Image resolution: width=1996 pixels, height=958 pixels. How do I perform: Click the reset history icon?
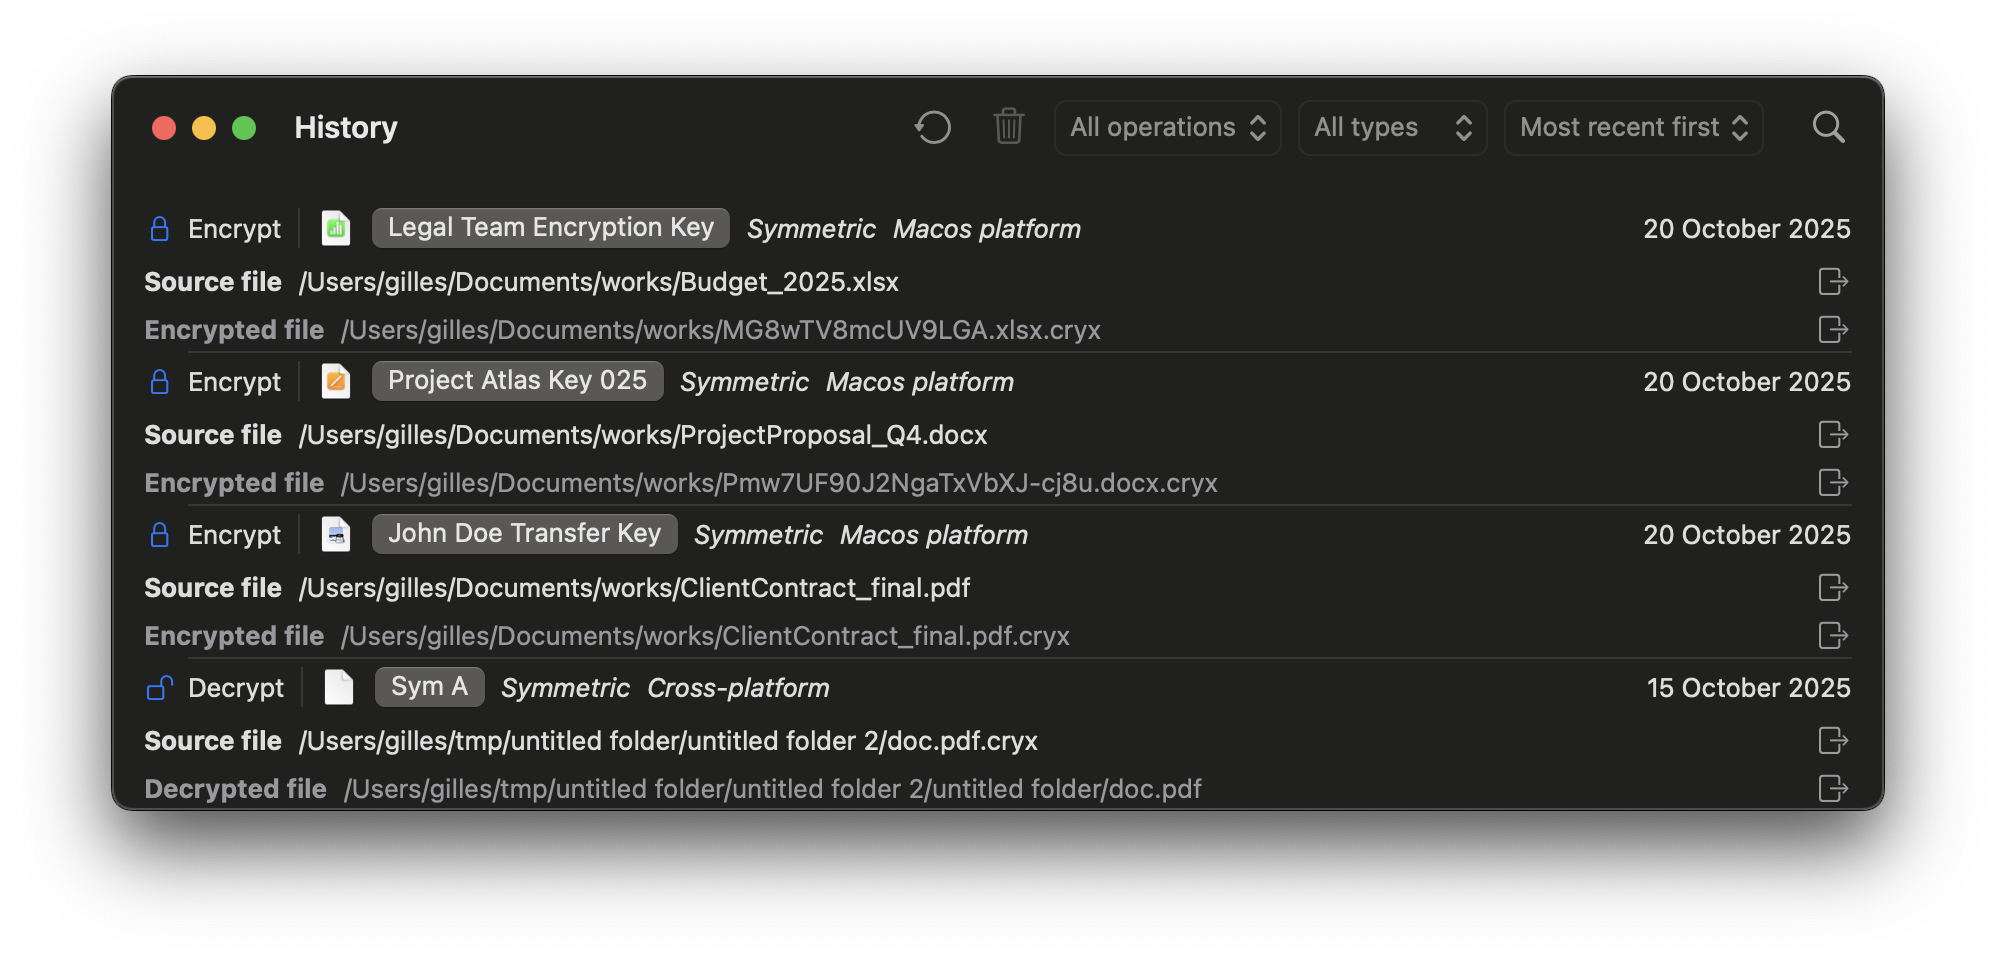pos(931,127)
